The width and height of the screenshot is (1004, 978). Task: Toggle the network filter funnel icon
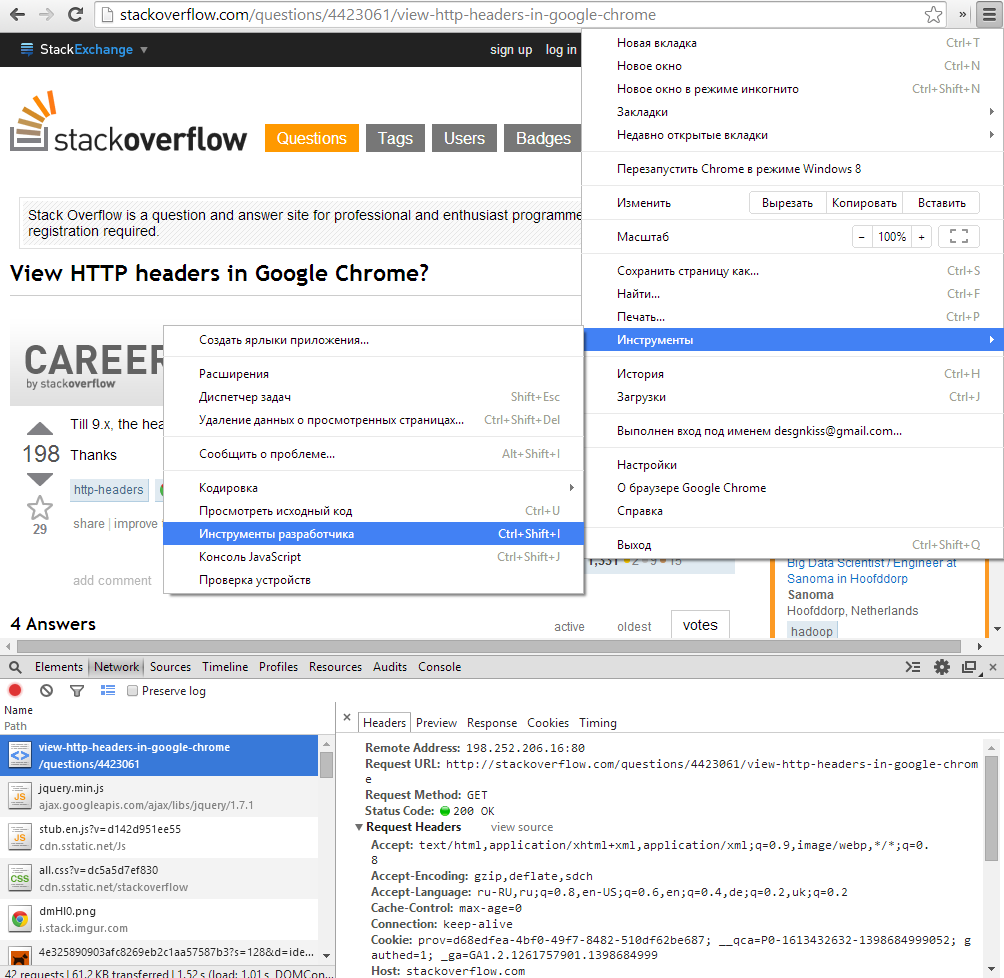[x=77, y=690]
